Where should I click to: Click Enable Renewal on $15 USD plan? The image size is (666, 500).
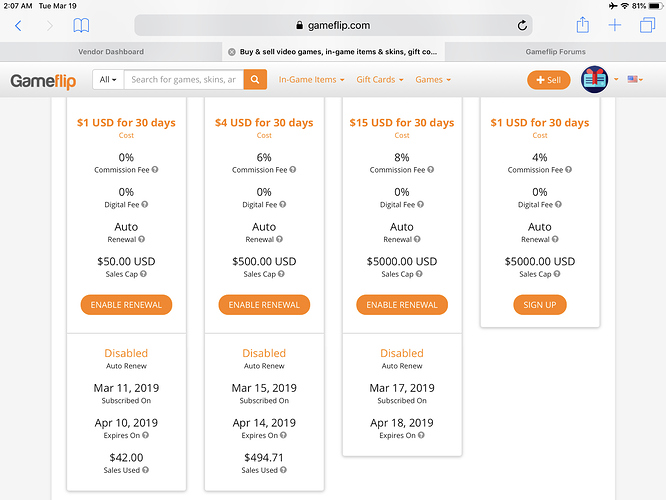[402, 305]
